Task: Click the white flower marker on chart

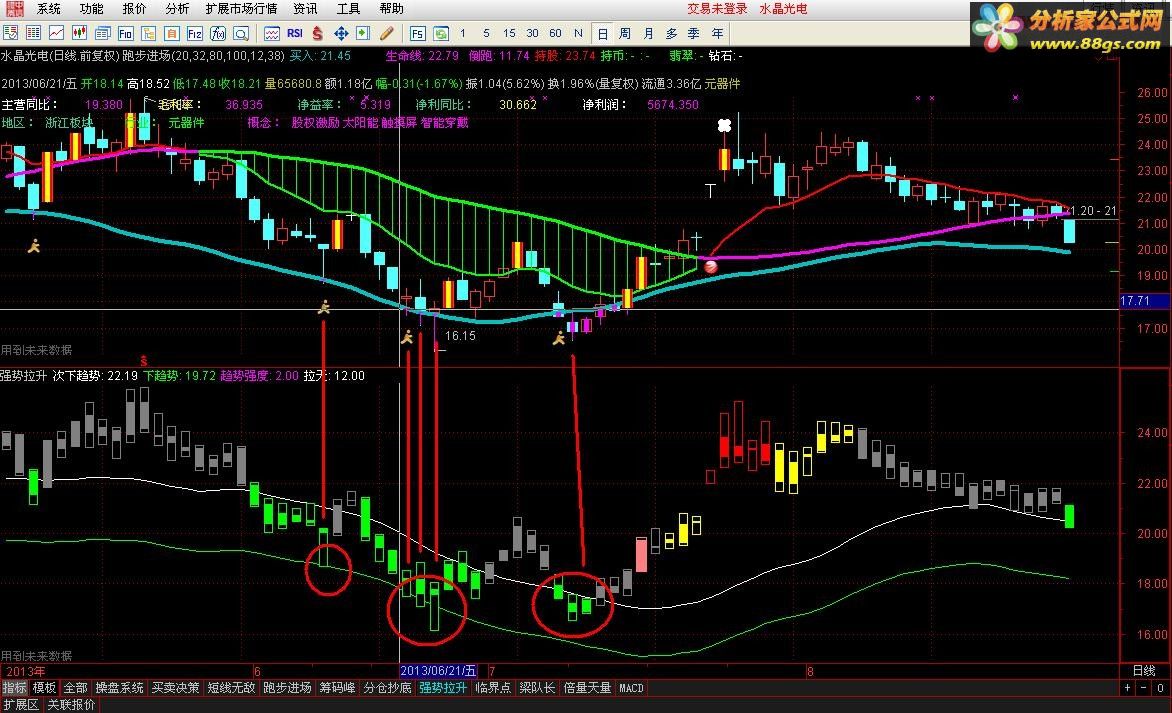Action: (724, 126)
